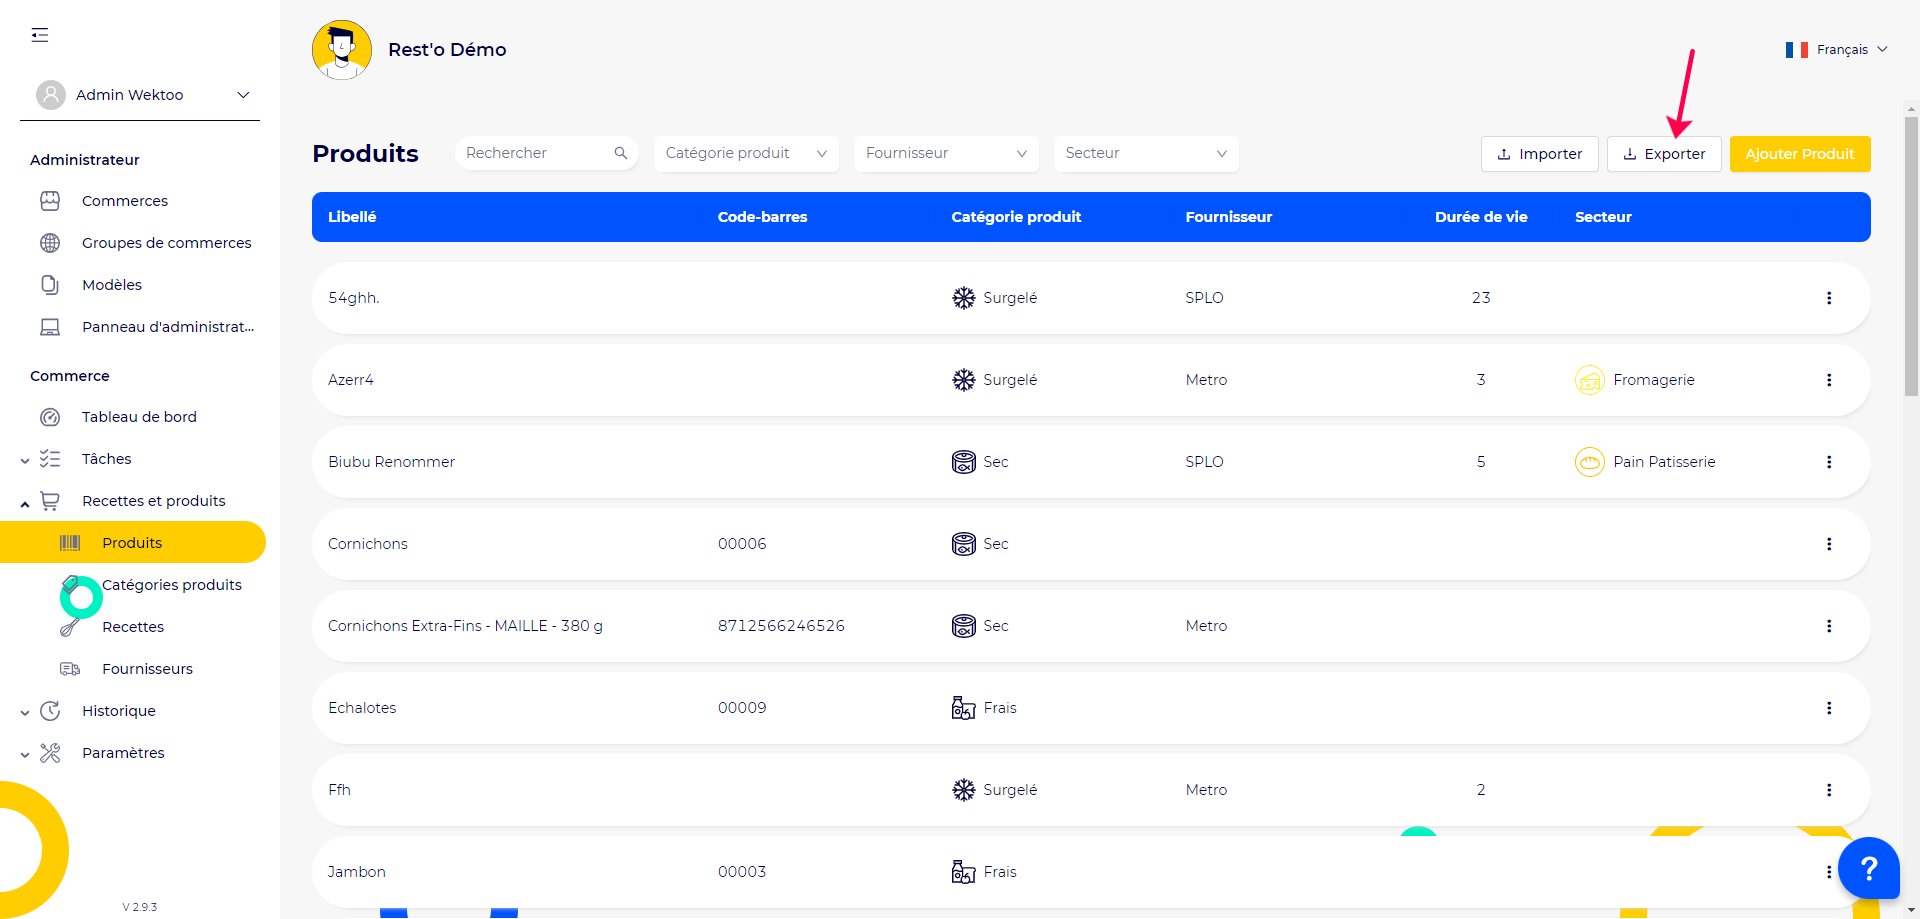The width and height of the screenshot is (1920, 919).
Task: Open Groupes de commerces menu item
Action: pos(167,243)
